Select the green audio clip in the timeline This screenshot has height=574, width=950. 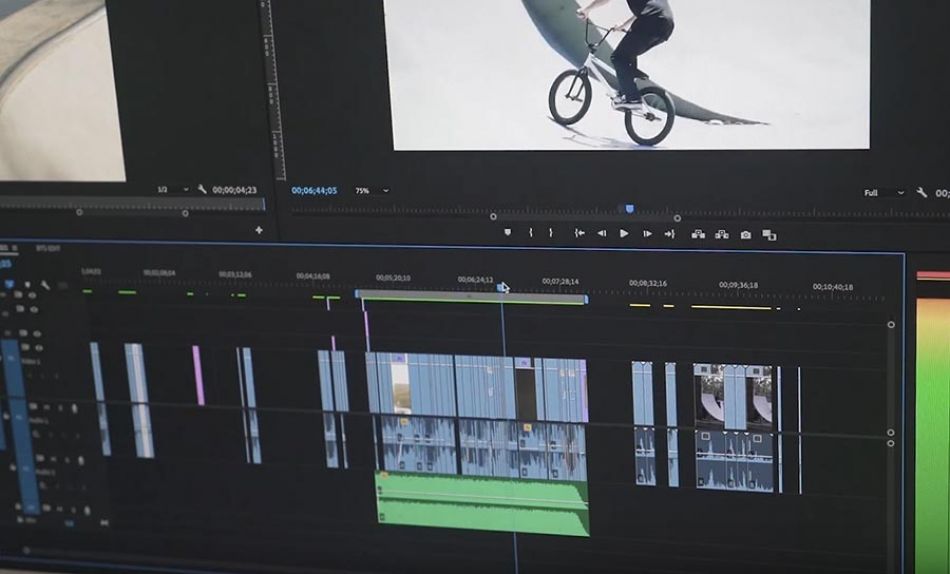click(483, 503)
